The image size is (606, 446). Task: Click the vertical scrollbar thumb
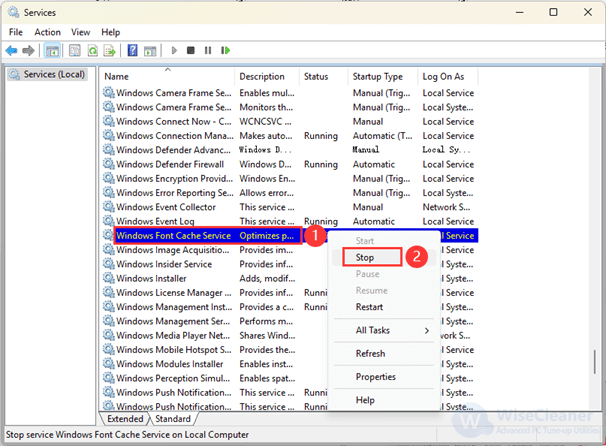[x=595, y=361]
